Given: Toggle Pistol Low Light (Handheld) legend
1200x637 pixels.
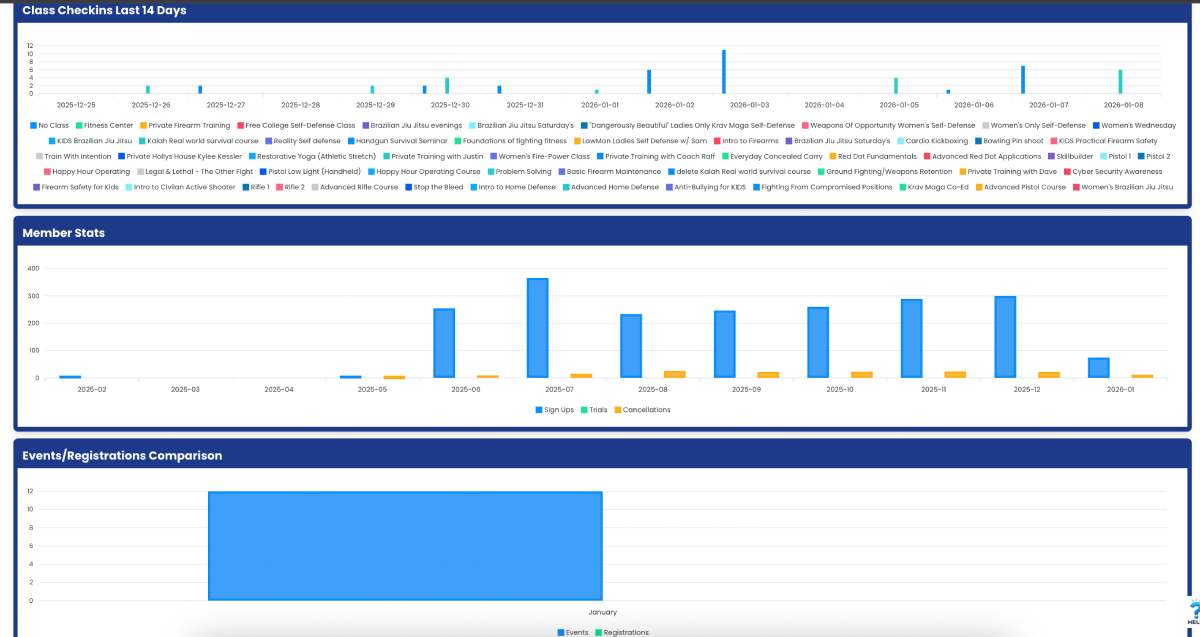Looking at the screenshot, I should pos(310,171).
